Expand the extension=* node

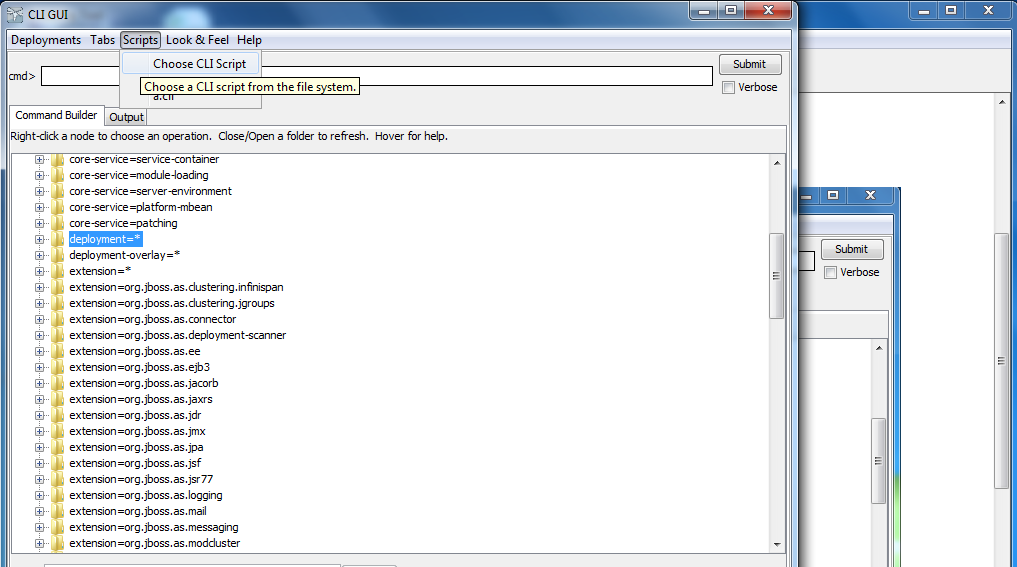40,272
